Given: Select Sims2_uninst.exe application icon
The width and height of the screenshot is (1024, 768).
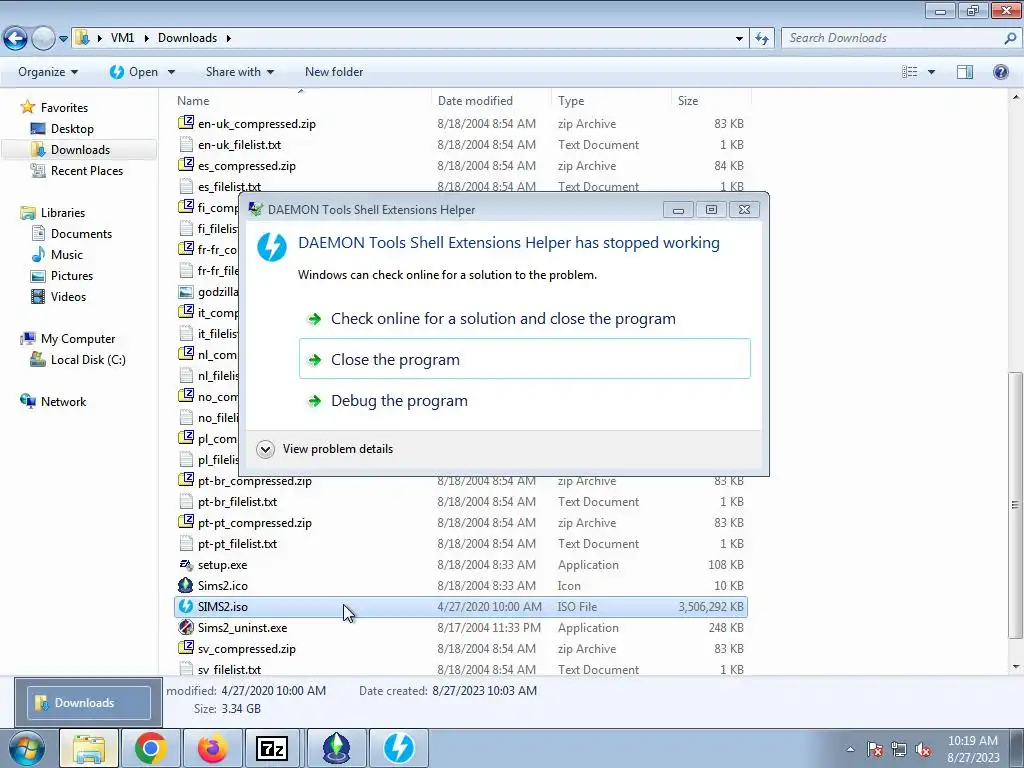Looking at the screenshot, I should coord(186,627).
